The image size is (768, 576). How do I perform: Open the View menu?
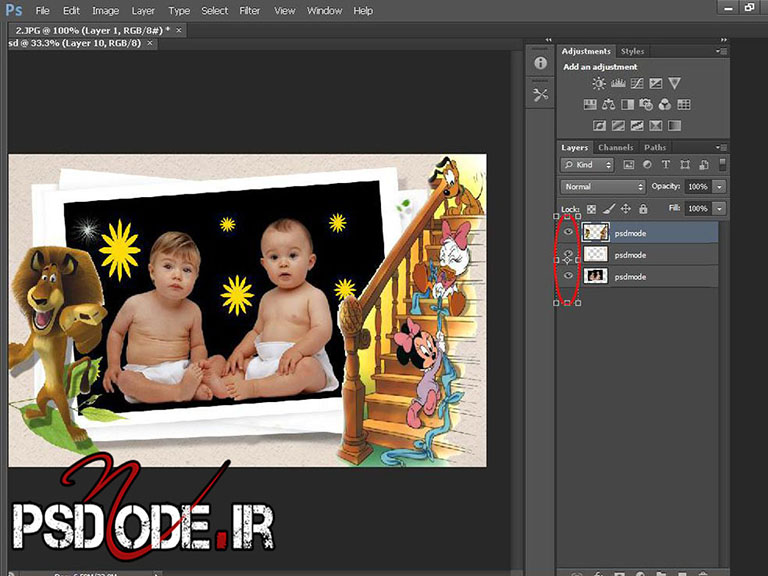click(285, 10)
